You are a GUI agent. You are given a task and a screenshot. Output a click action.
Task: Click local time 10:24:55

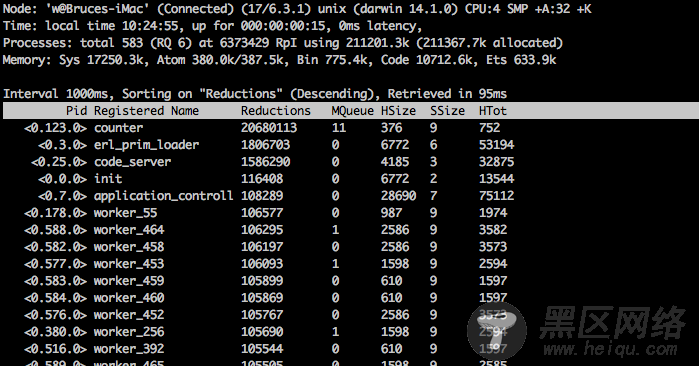(112, 26)
